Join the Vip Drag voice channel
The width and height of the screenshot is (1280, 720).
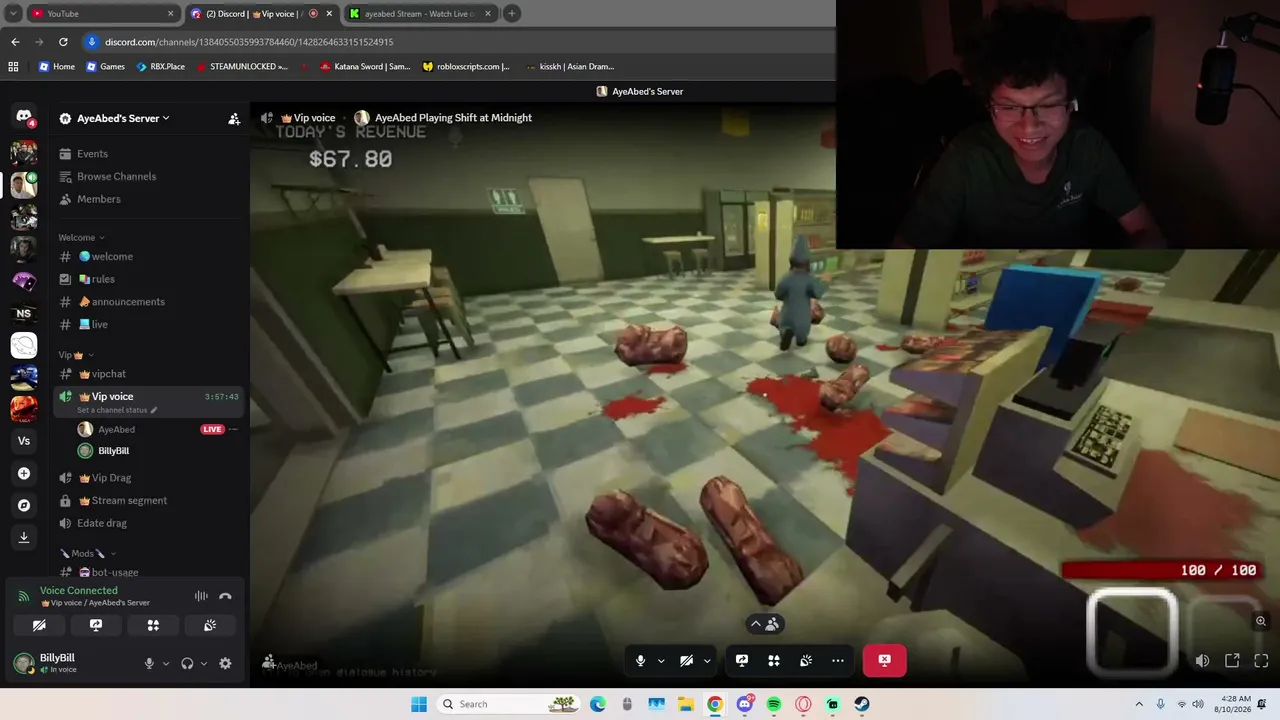[x=149, y=478]
